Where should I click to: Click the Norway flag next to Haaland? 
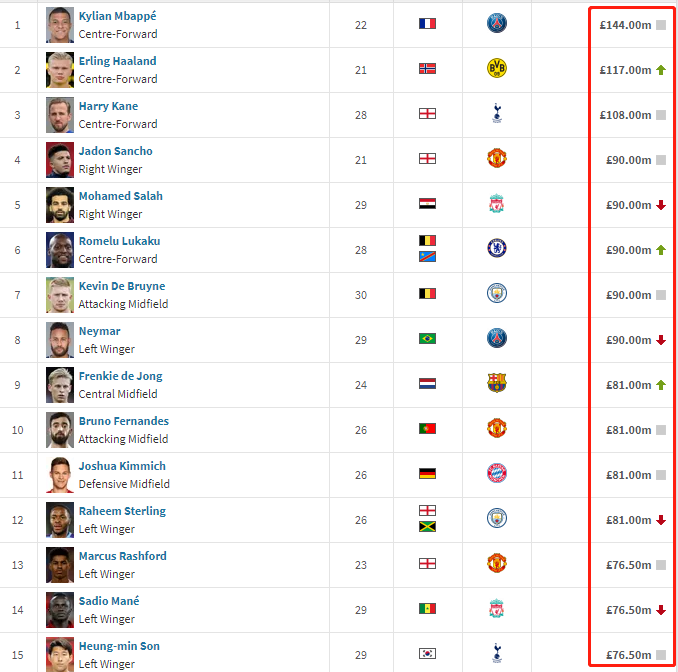tap(427, 68)
